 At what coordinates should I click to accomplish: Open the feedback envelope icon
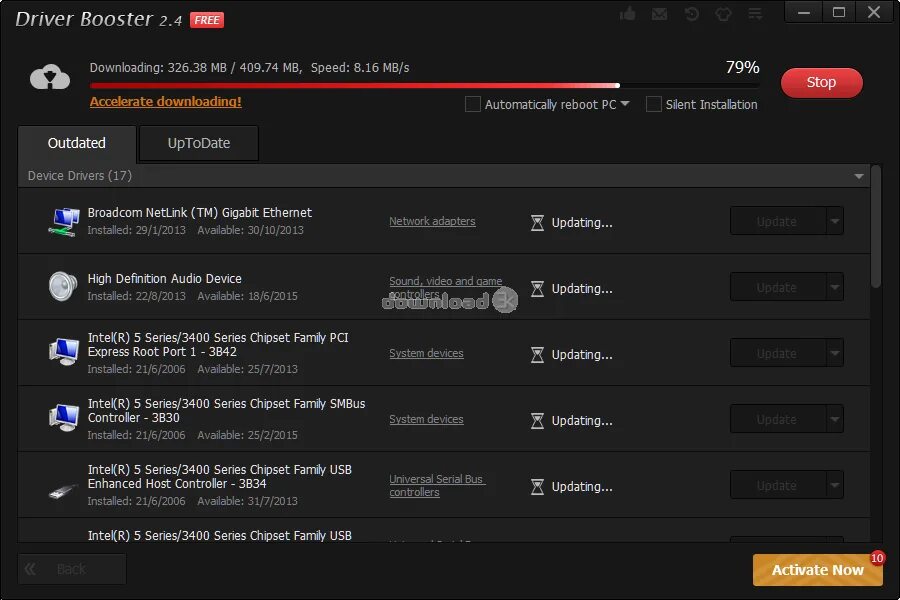point(660,14)
